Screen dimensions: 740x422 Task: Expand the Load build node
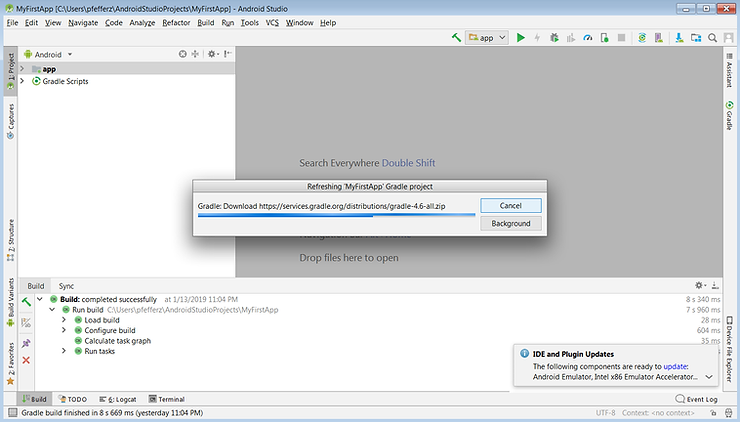point(64,320)
